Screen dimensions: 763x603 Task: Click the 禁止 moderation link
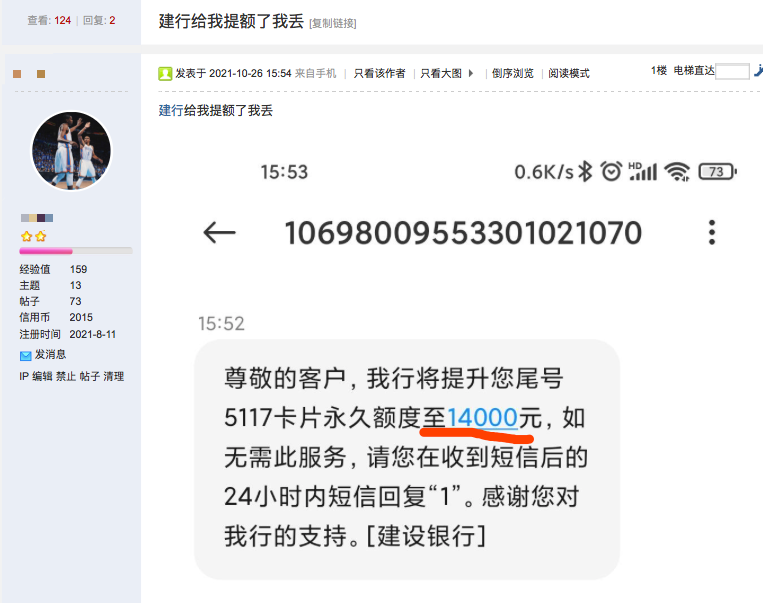66,376
